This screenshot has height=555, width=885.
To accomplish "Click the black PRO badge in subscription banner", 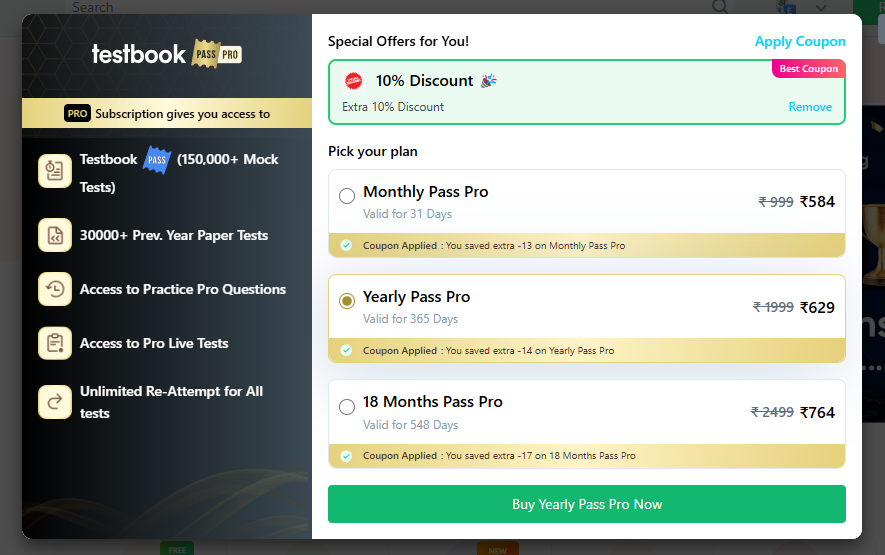I will point(77,113).
